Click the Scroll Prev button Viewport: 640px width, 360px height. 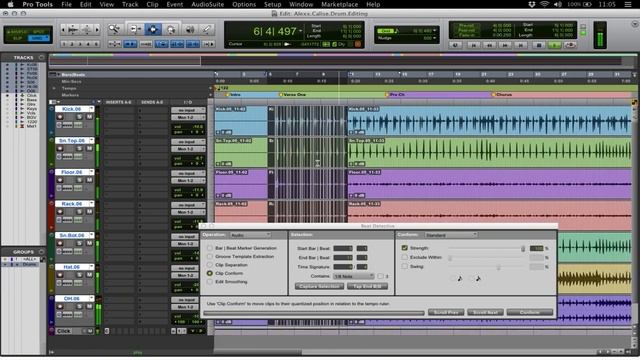click(x=446, y=312)
